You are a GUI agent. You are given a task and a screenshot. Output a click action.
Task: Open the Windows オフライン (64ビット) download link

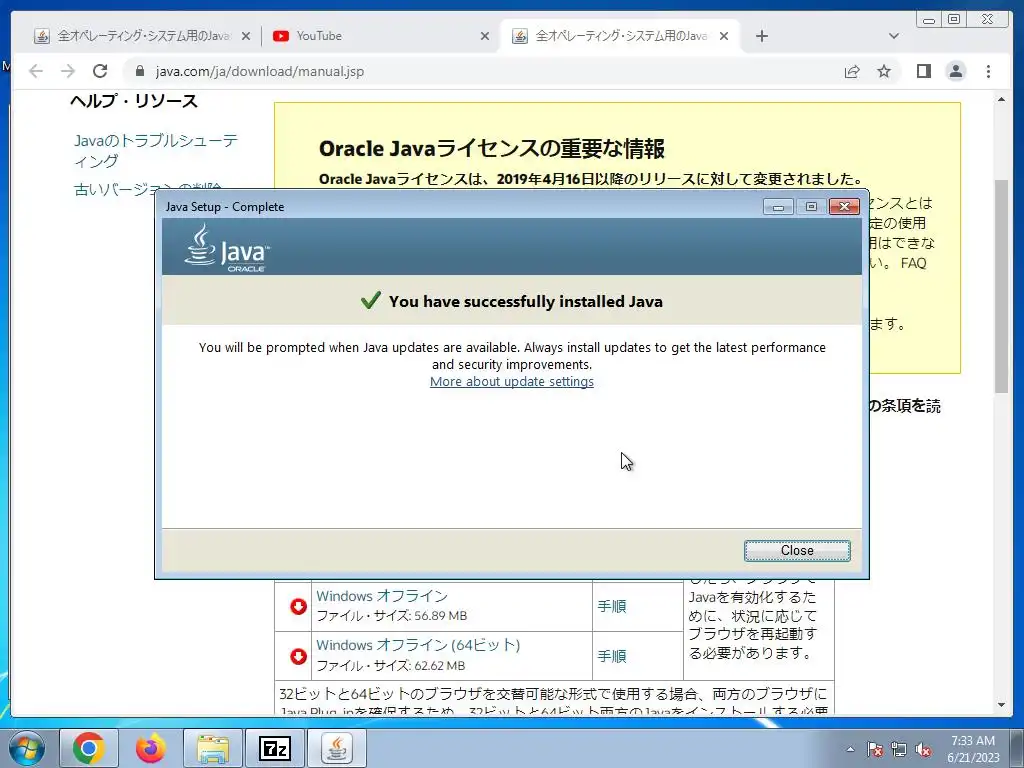click(418, 645)
